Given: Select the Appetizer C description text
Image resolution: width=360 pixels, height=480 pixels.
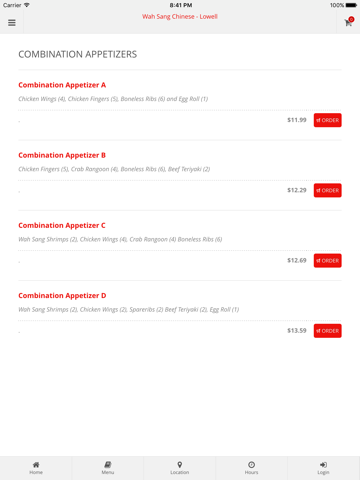Looking at the screenshot, I should point(120,239).
